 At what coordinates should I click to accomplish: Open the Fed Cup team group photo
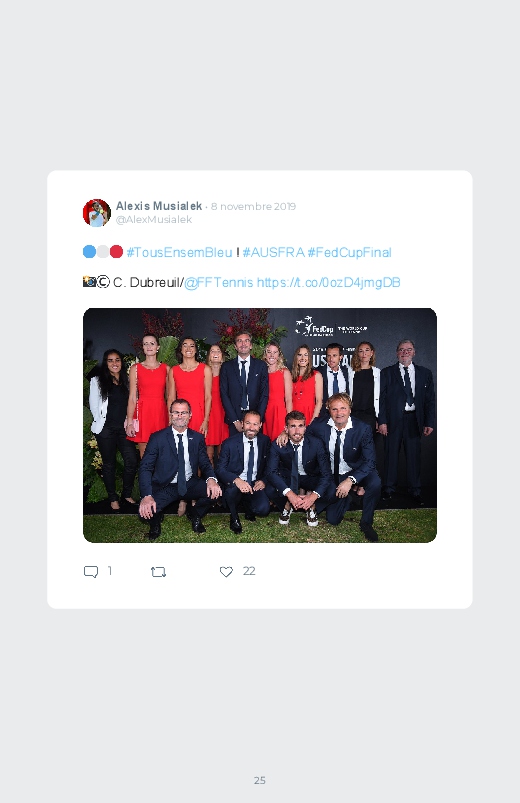260,425
